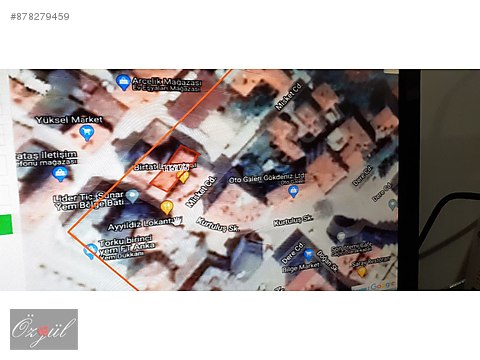The width and height of the screenshot is (480, 360).
Task: Click the teal pin near Dere Cd.
Action: coord(393,204)
